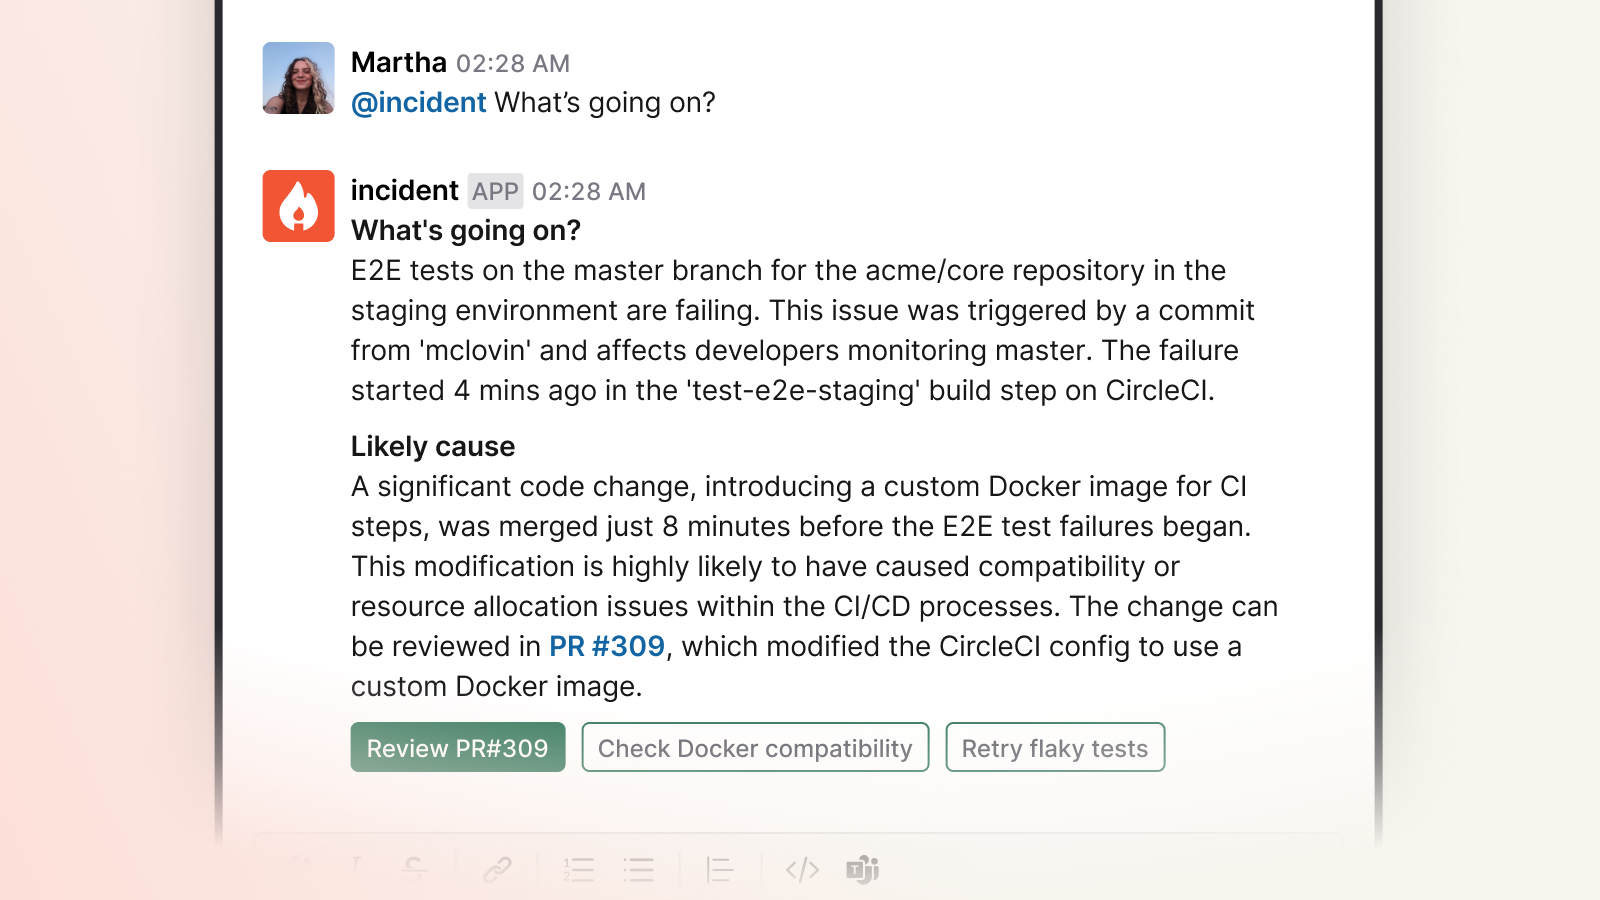
Task: Toggle code formatting icon
Action: coord(802,869)
